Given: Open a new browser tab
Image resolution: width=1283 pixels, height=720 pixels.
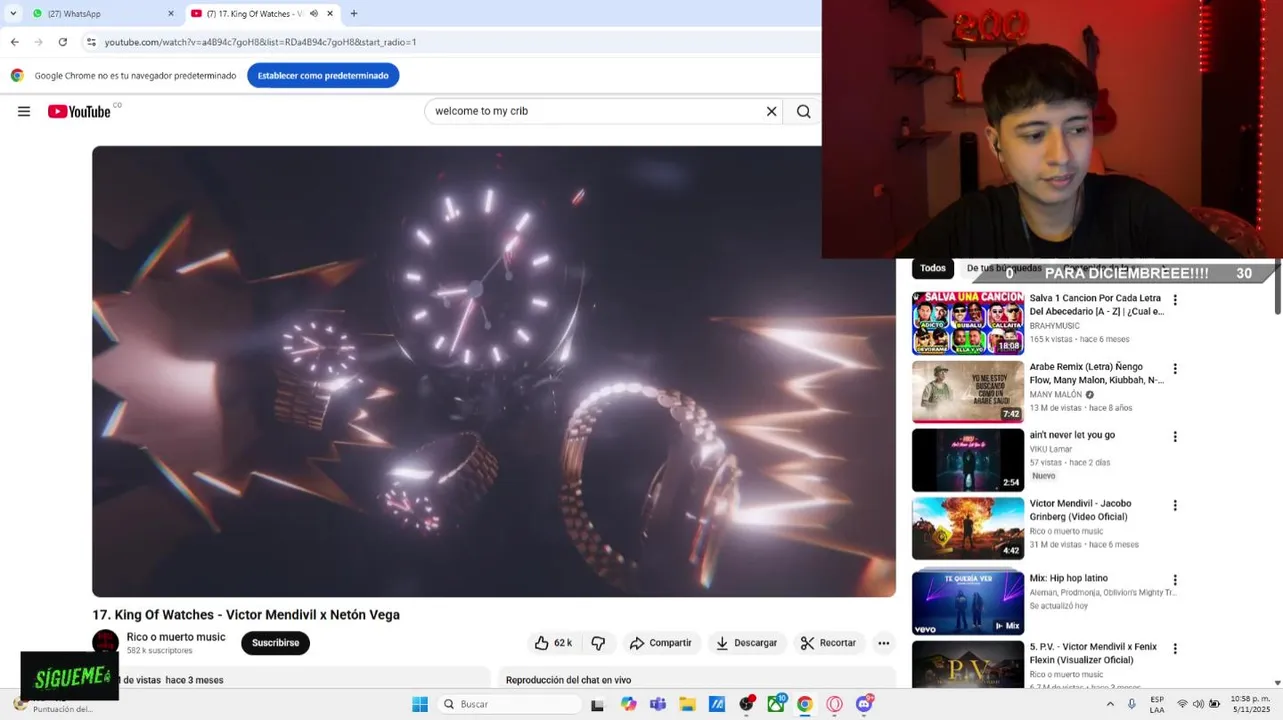Looking at the screenshot, I should point(354,14).
